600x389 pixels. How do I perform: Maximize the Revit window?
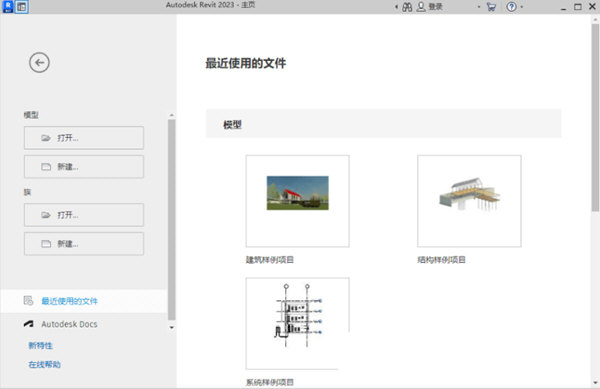pos(578,7)
